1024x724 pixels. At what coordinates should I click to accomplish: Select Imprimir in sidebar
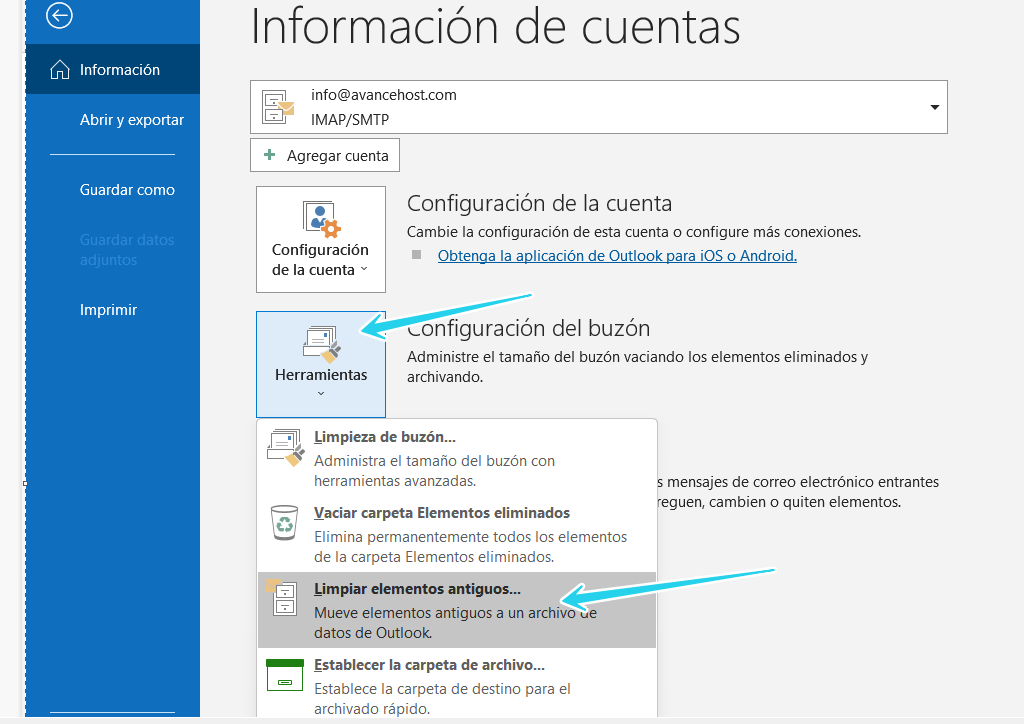pyautogui.click(x=108, y=309)
